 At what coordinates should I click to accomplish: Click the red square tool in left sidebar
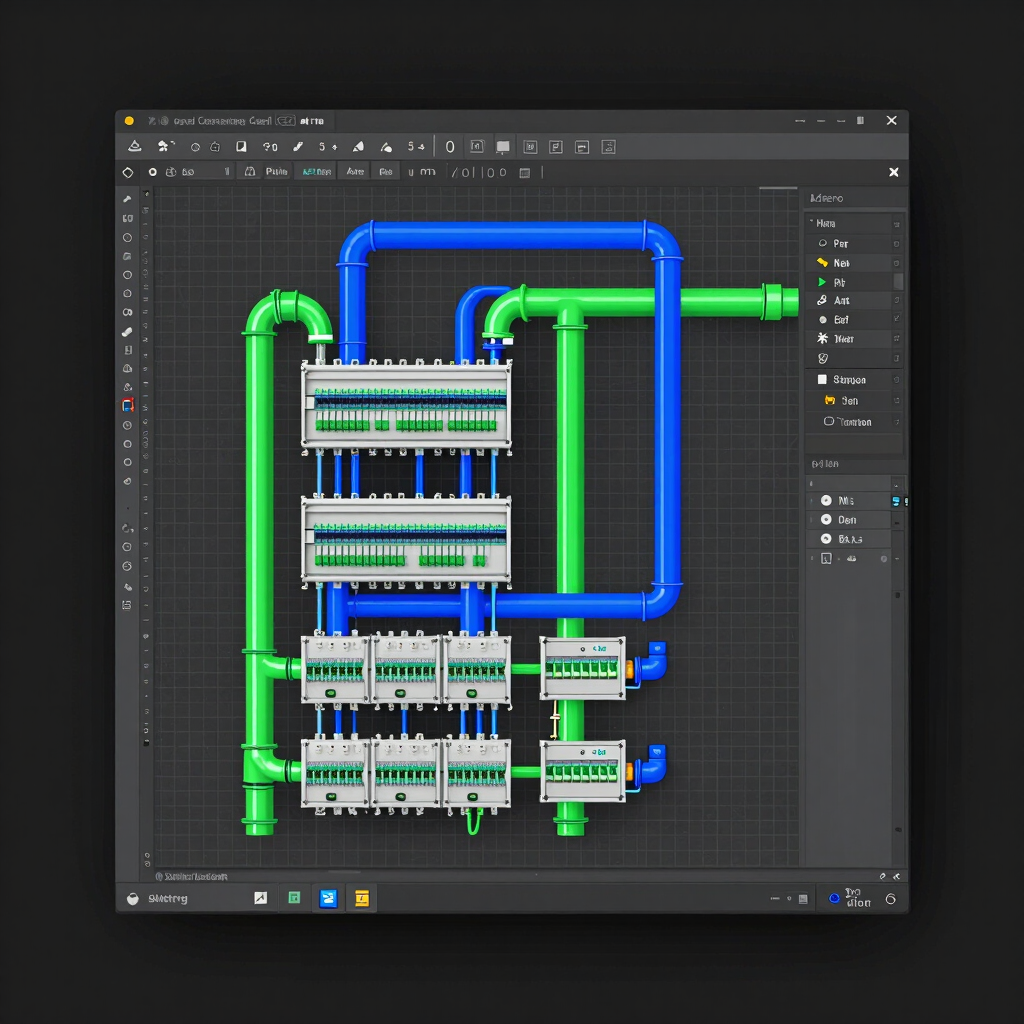pos(128,406)
